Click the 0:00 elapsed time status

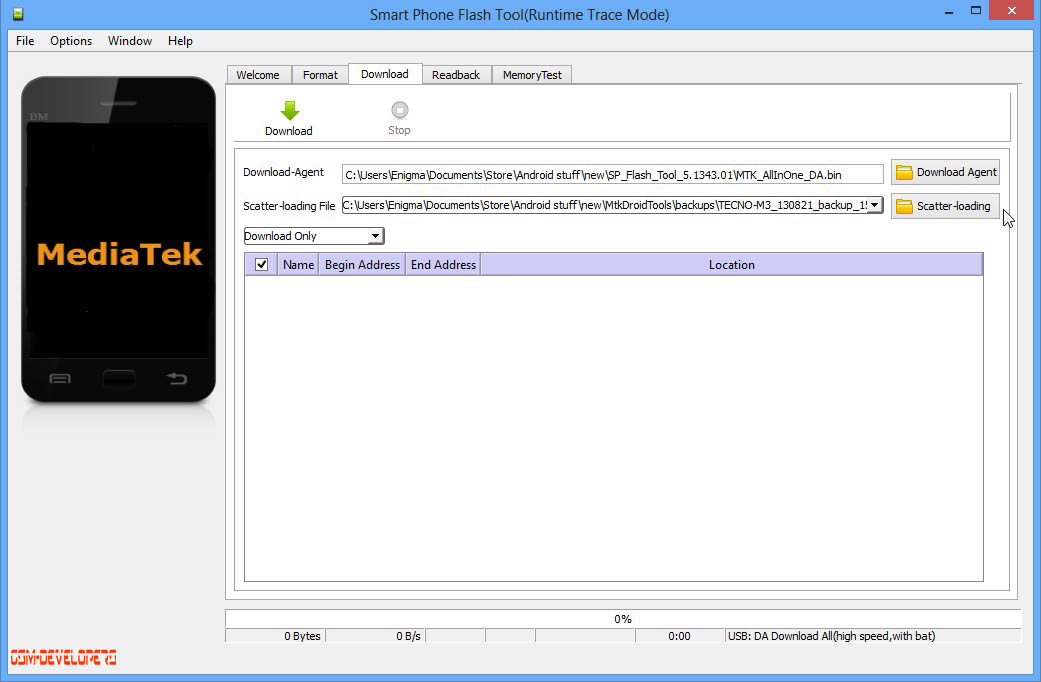pos(679,636)
